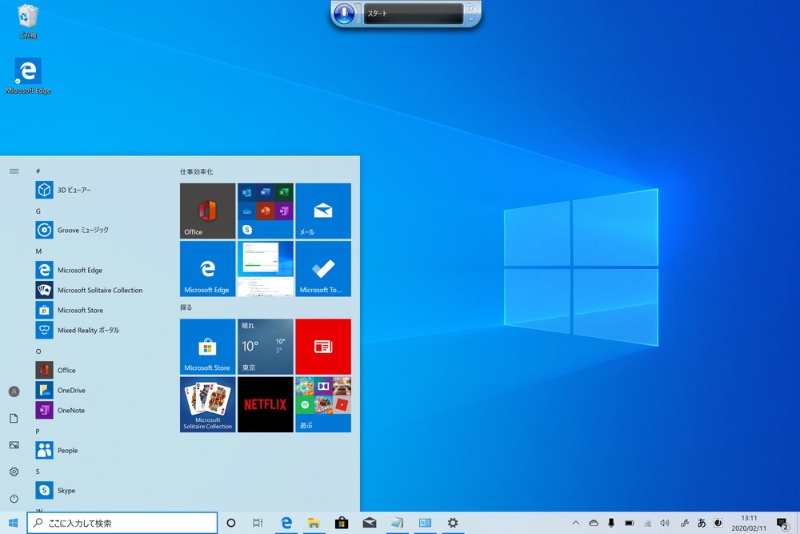Open Mixed Reality ポータル app
Viewport: 800px width, 534px height.
(x=88, y=330)
